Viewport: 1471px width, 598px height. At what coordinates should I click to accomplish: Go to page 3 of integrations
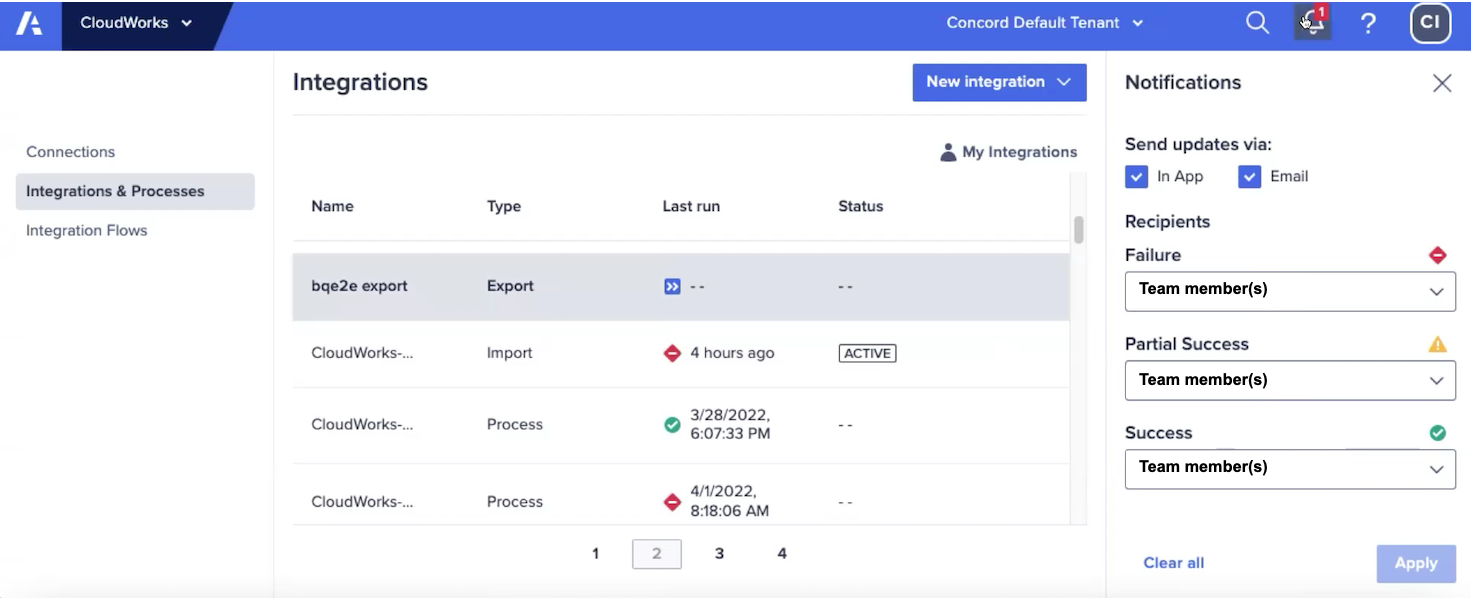tap(719, 553)
